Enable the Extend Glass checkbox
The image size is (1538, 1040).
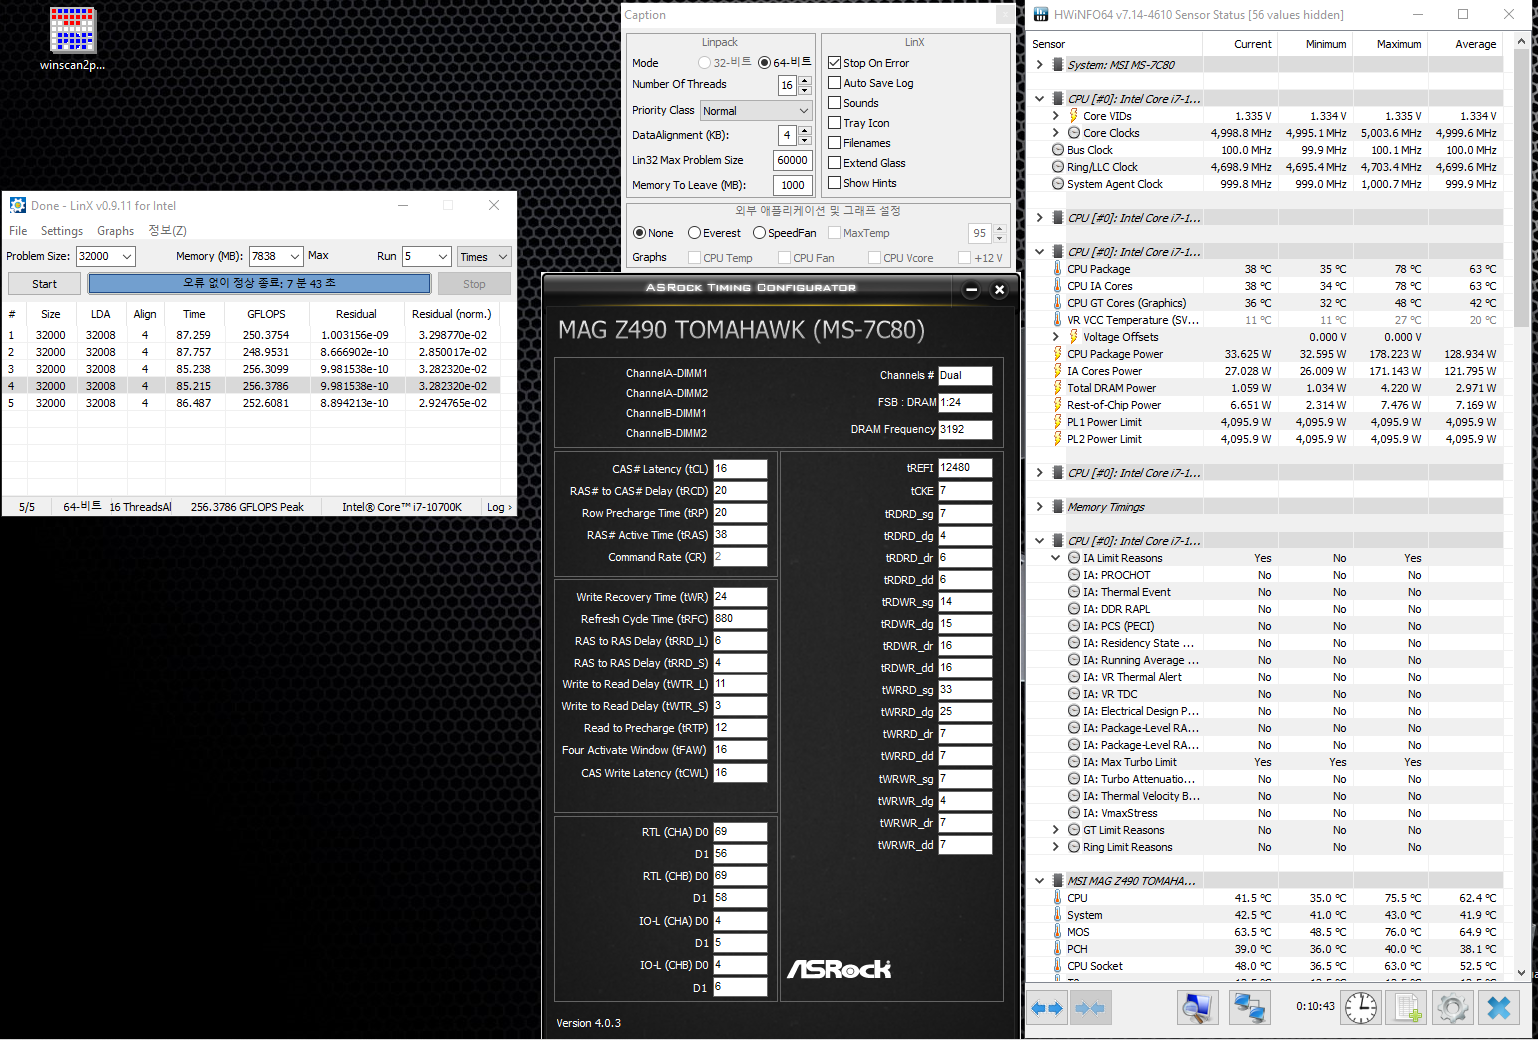(835, 163)
